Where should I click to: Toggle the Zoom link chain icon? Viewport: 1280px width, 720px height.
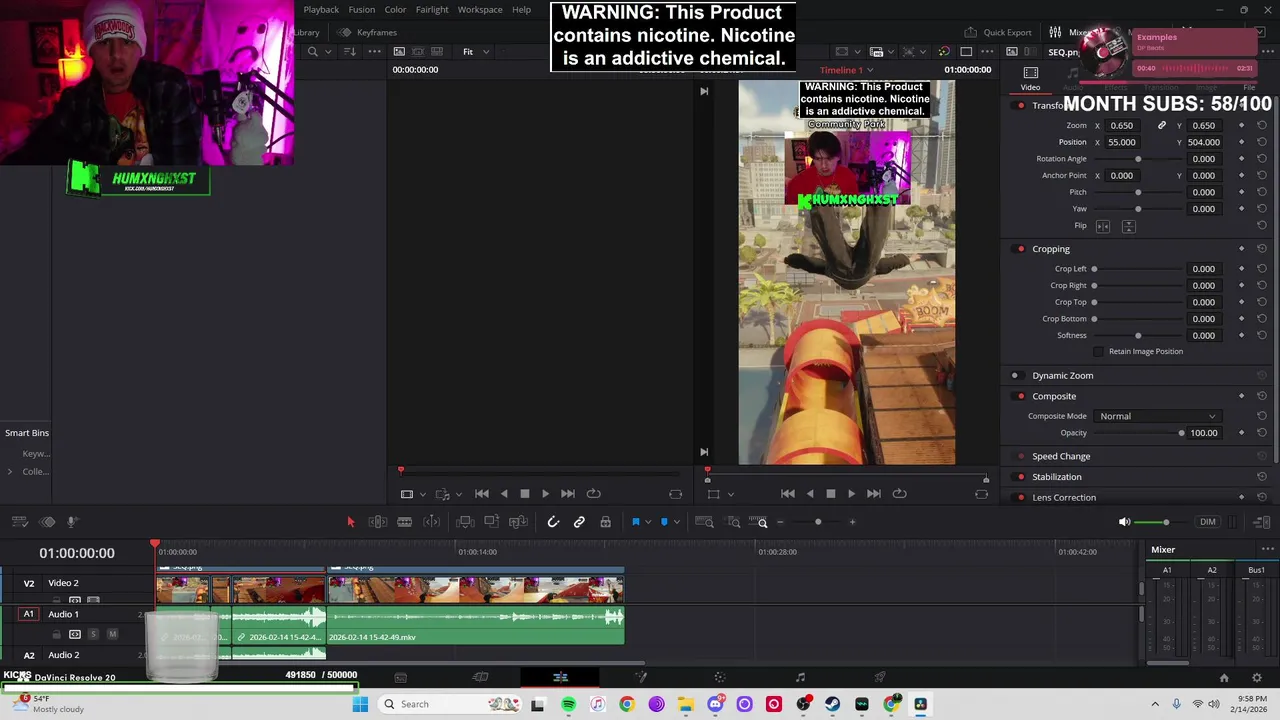pyautogui.click(x=1162, y=126)
